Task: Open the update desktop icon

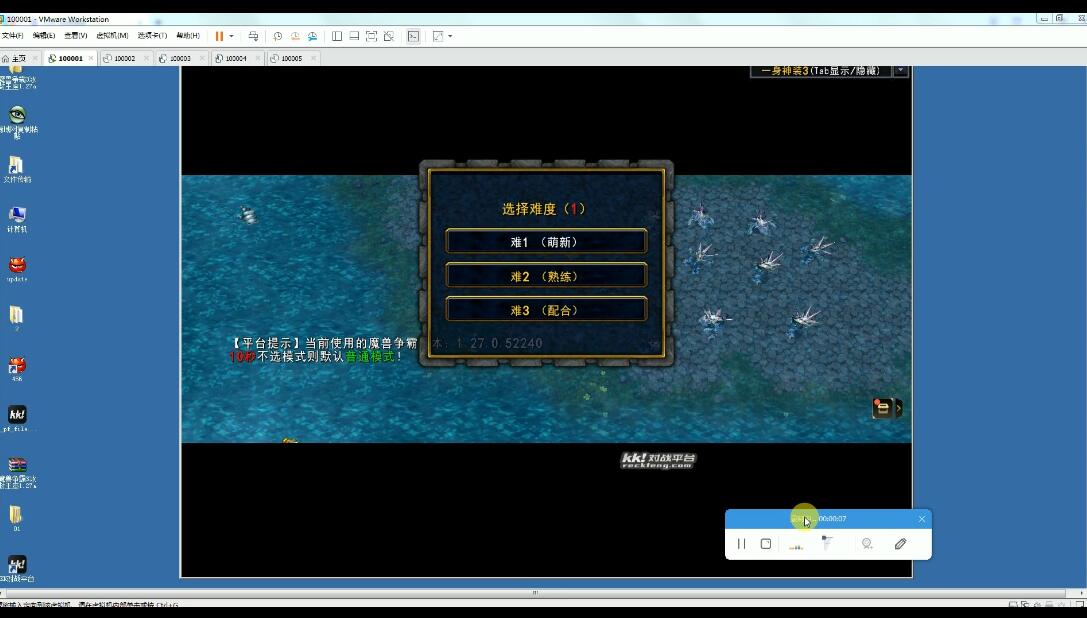Action: [17, 269]
